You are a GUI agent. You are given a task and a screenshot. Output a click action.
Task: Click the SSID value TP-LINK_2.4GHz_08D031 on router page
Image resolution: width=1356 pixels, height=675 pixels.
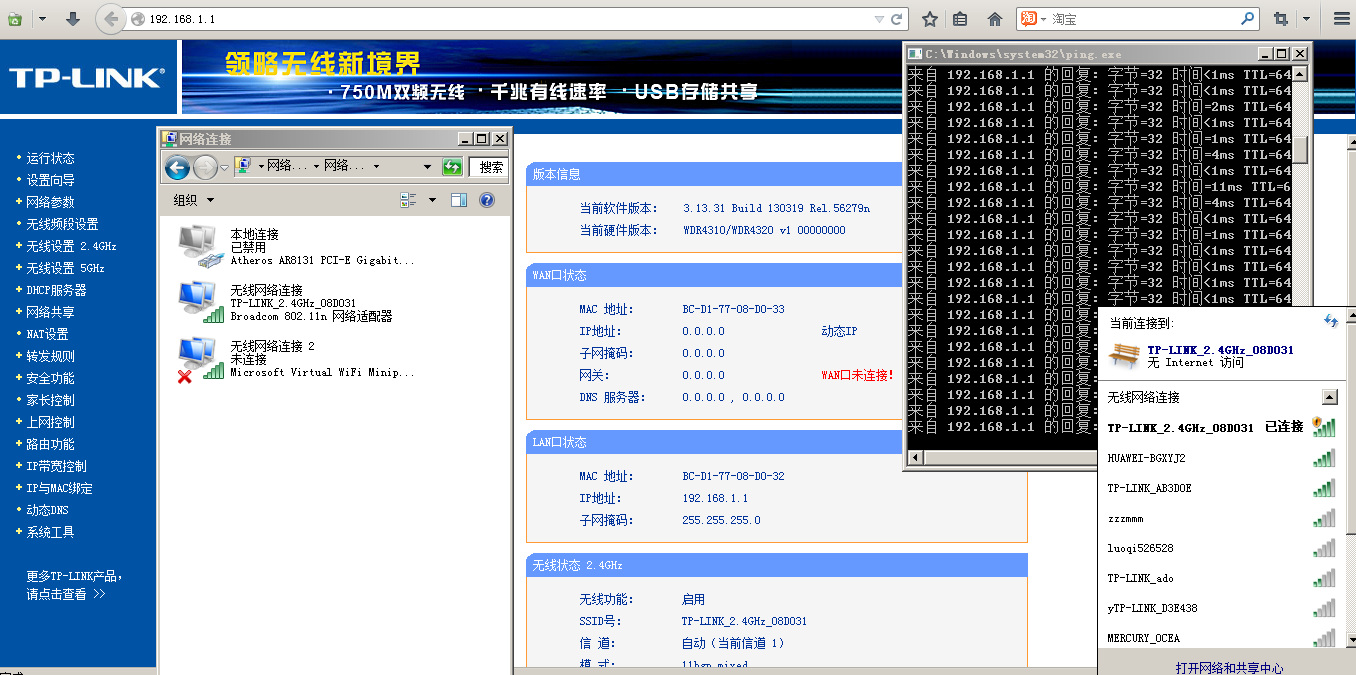[745, 621]
